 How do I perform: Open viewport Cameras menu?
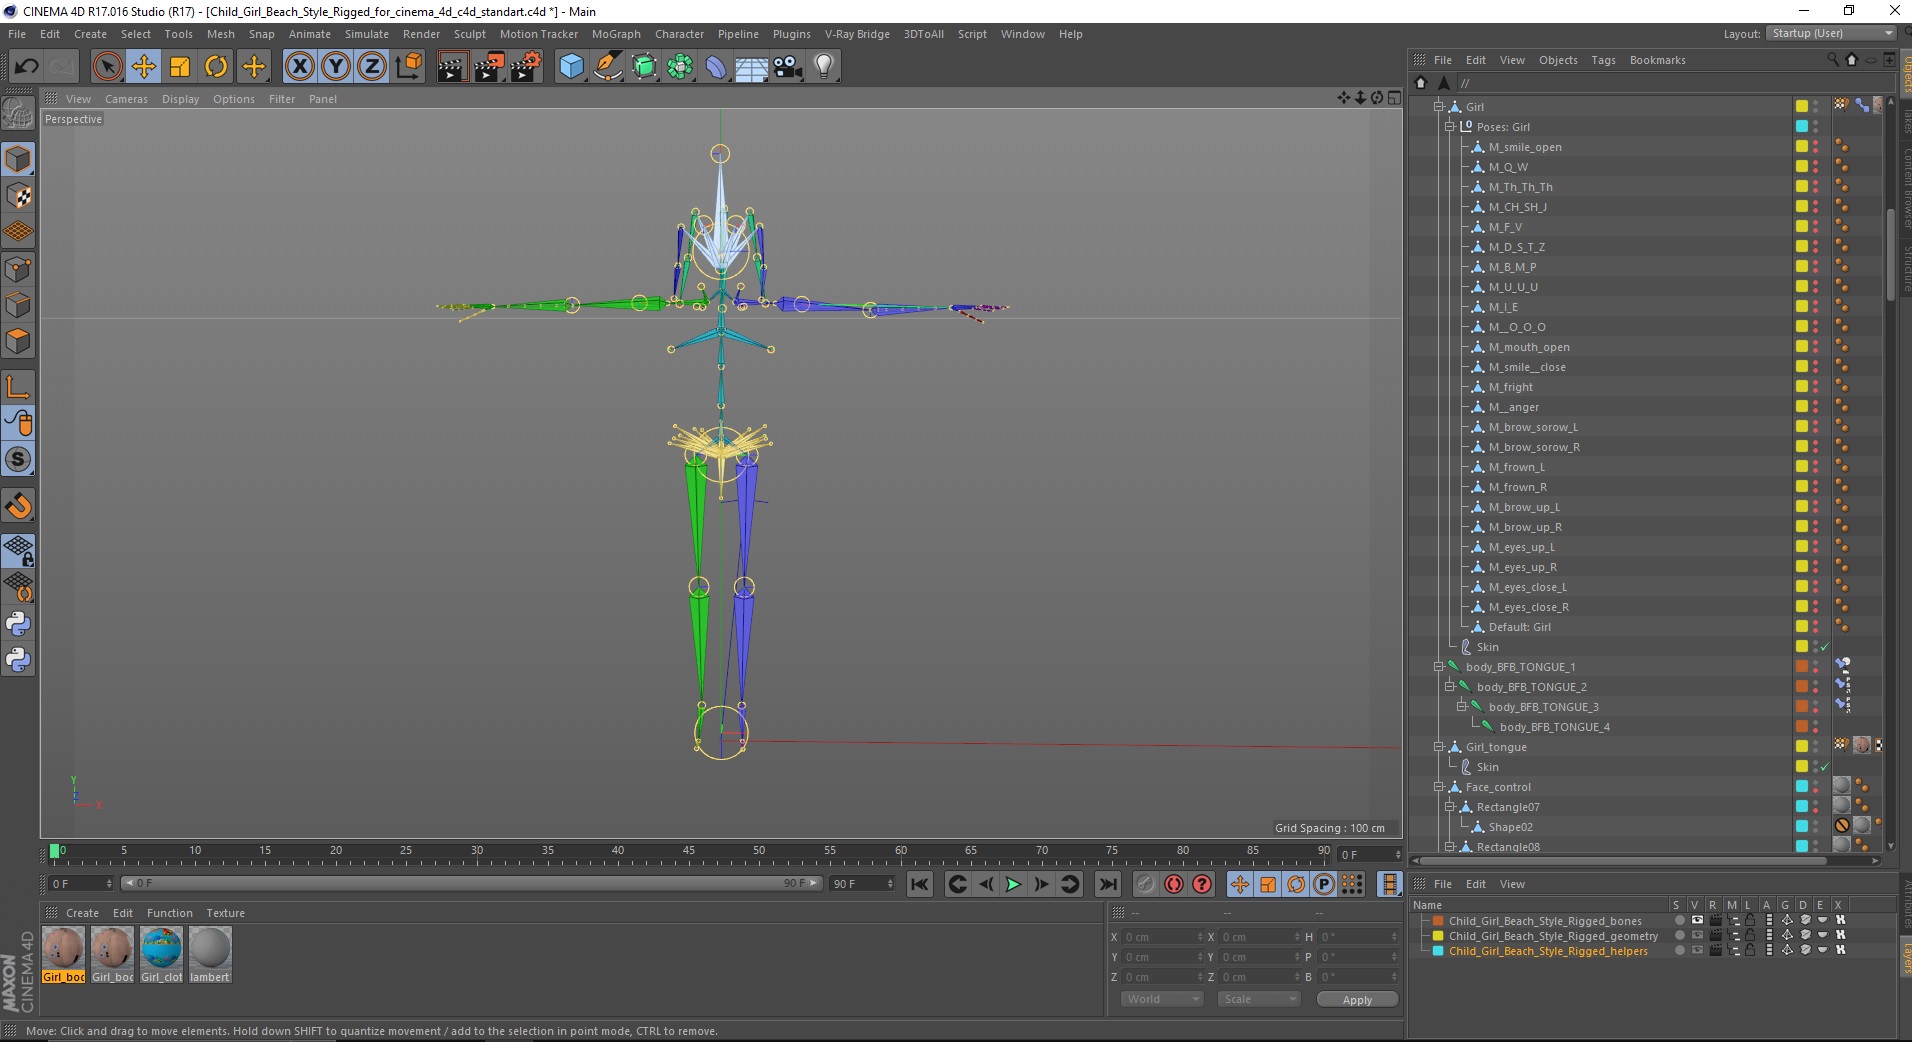pos(126,99)
